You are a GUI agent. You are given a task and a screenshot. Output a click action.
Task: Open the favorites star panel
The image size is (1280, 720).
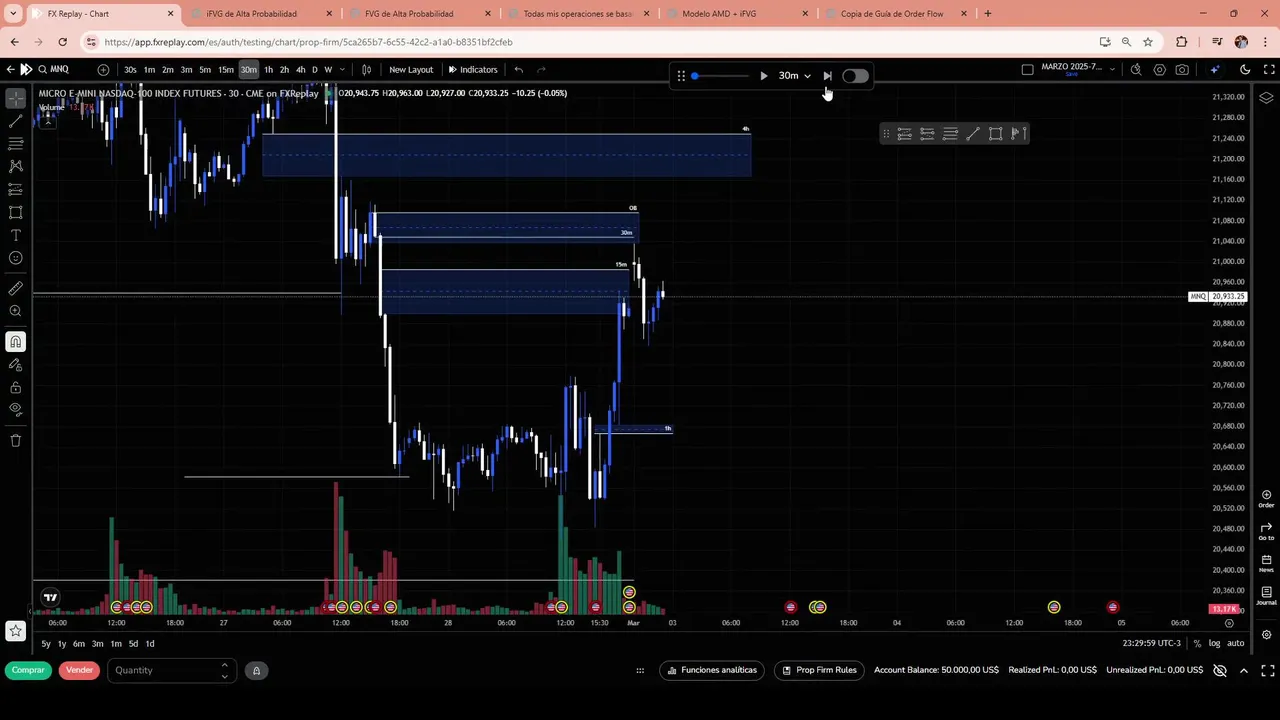(15, 631)
